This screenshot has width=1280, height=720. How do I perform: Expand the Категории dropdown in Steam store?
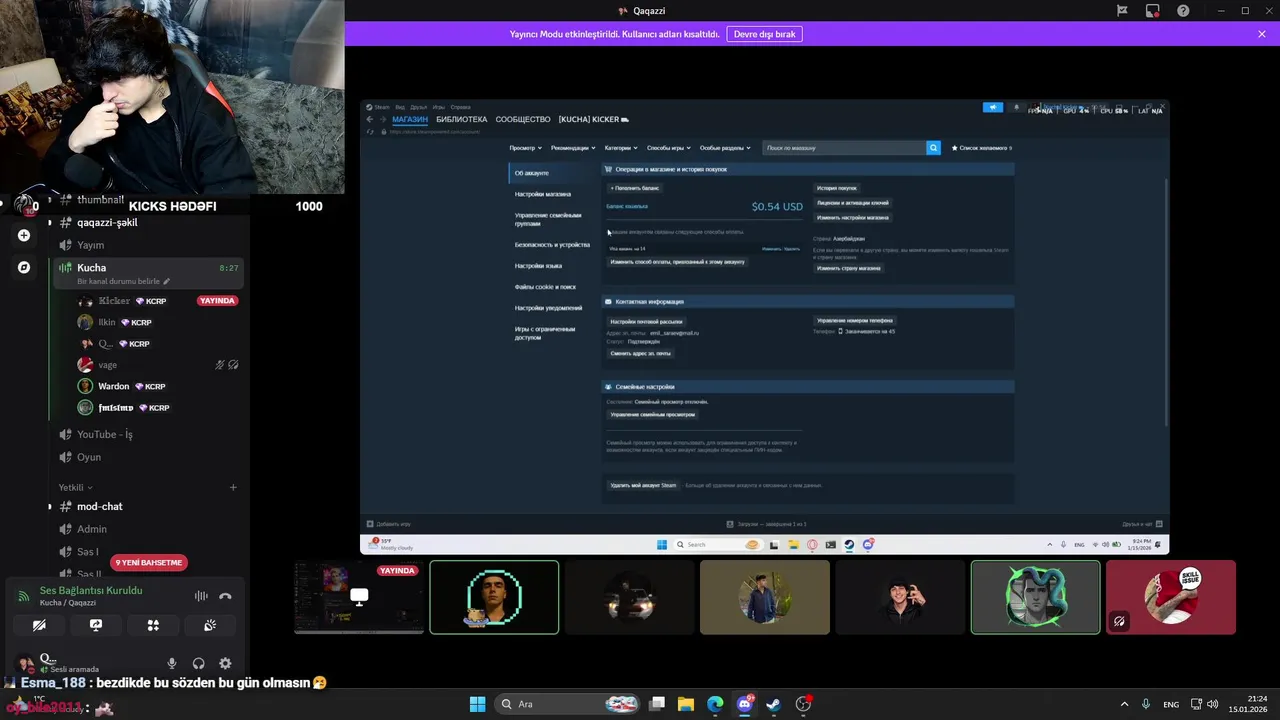point(620,148)
